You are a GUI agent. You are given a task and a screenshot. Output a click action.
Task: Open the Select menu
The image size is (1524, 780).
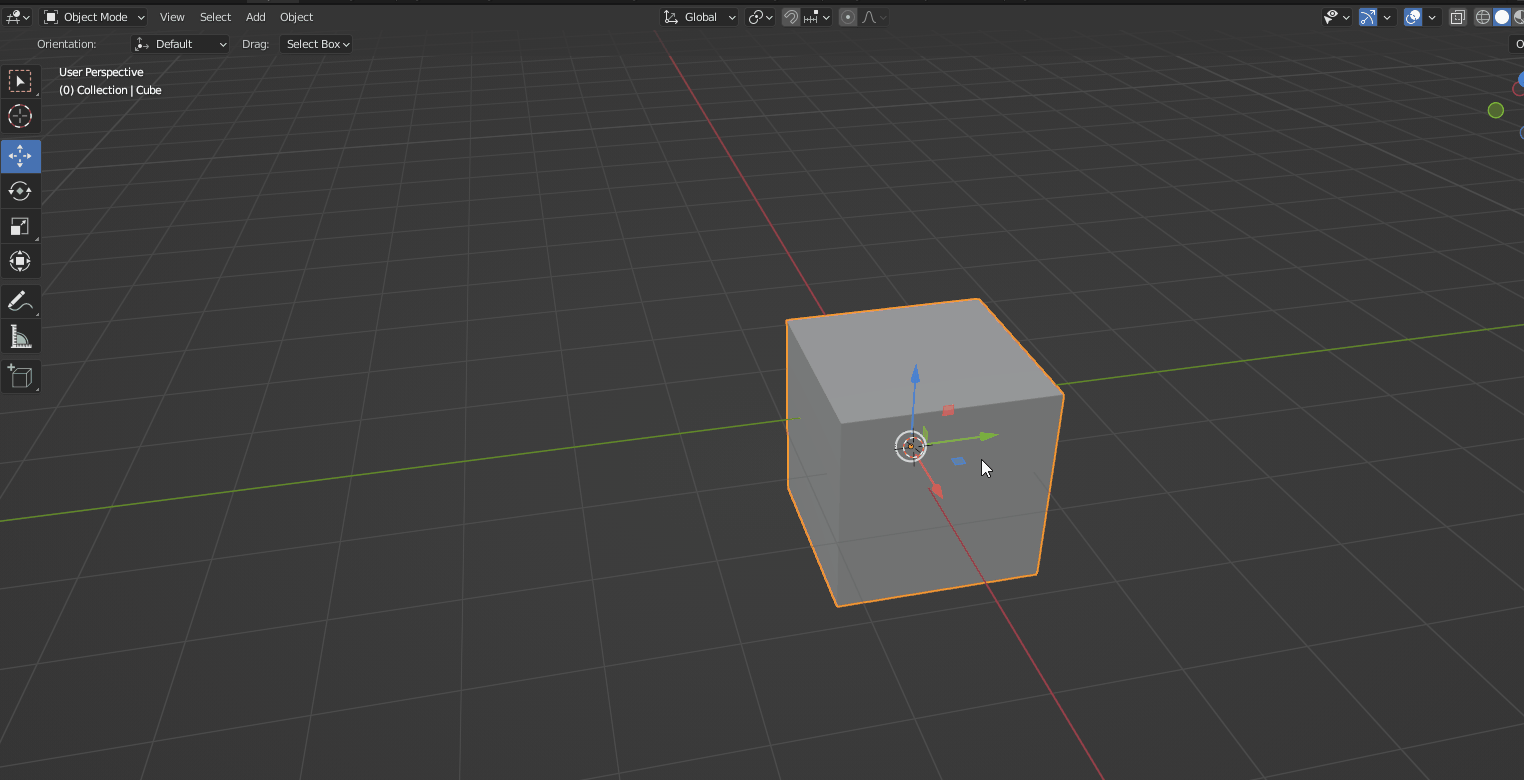point(215,16)
